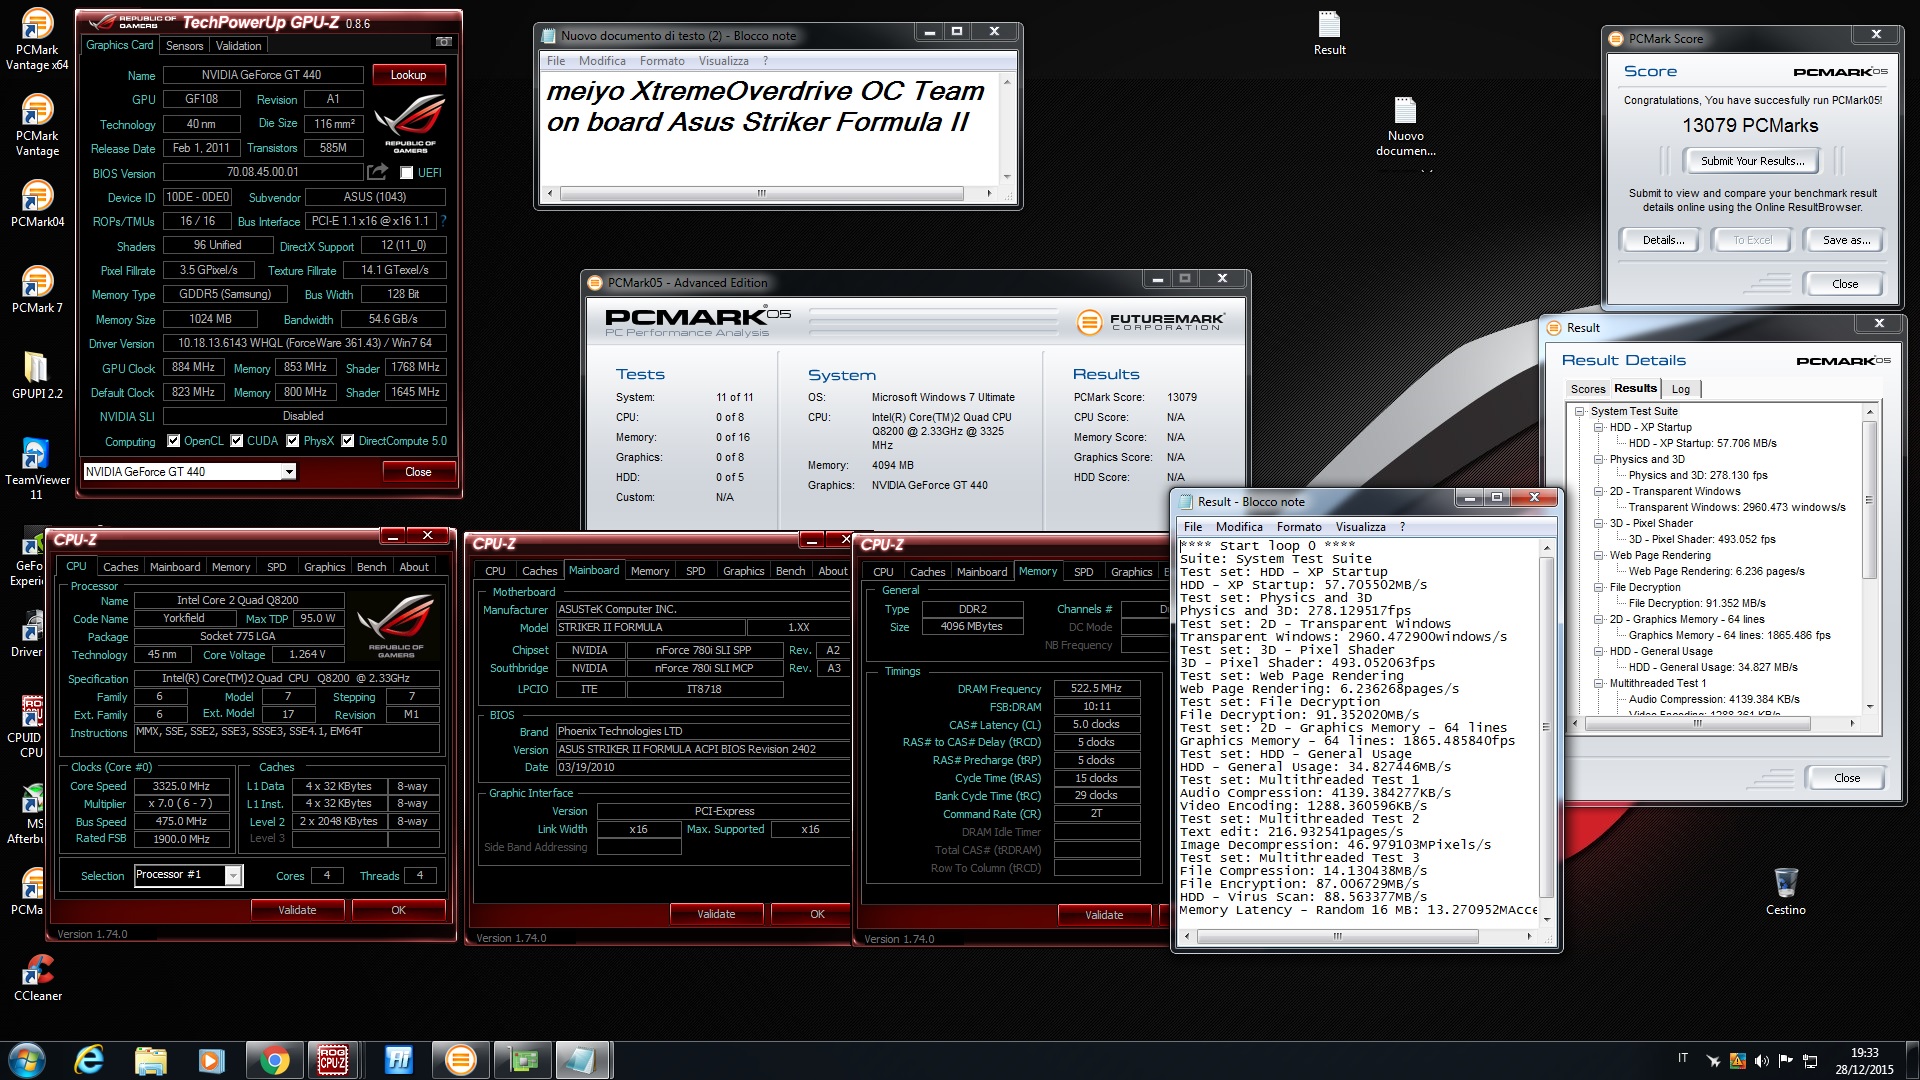Collapse File Decryption tree node
This screenshot has height=1080, width=1920.
point(1599,587)
